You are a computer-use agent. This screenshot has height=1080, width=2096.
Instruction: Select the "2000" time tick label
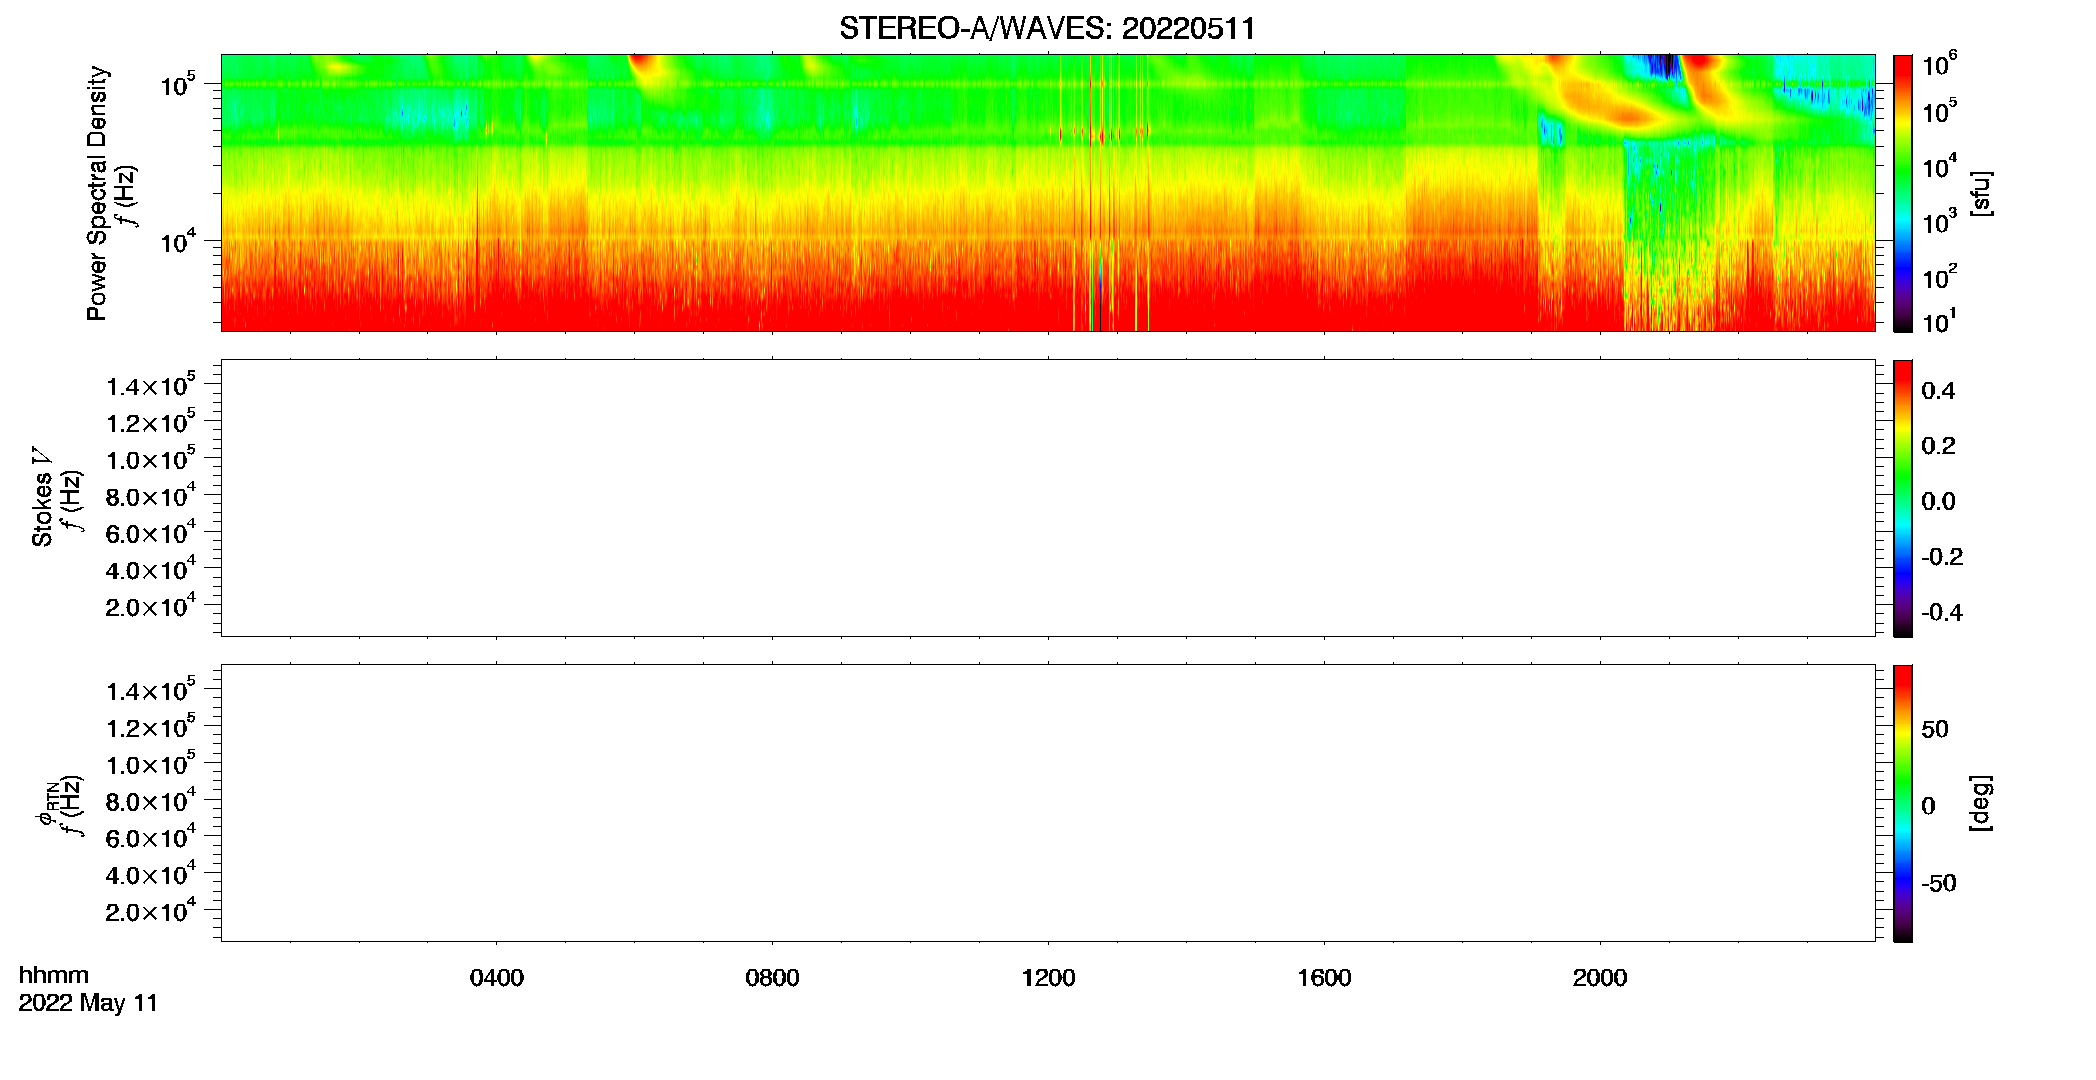click(x=1600, y=978)
